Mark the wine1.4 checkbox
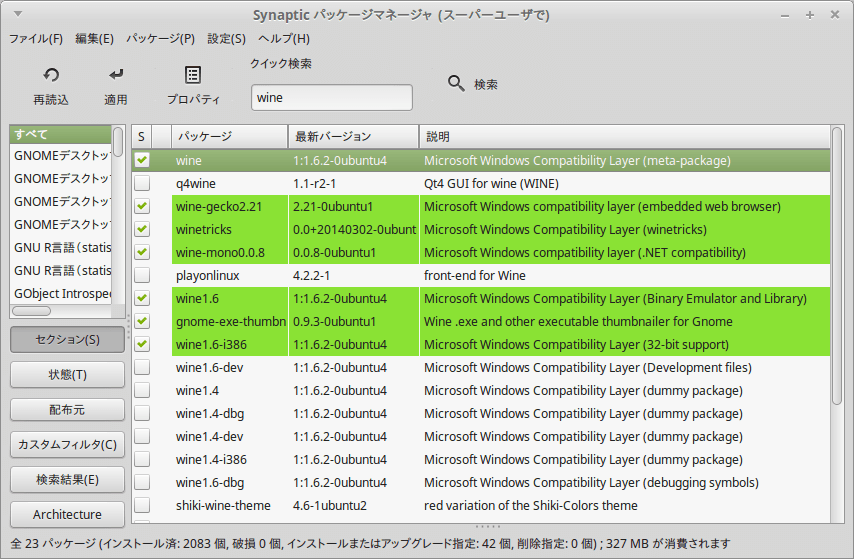 coord(142,390)
